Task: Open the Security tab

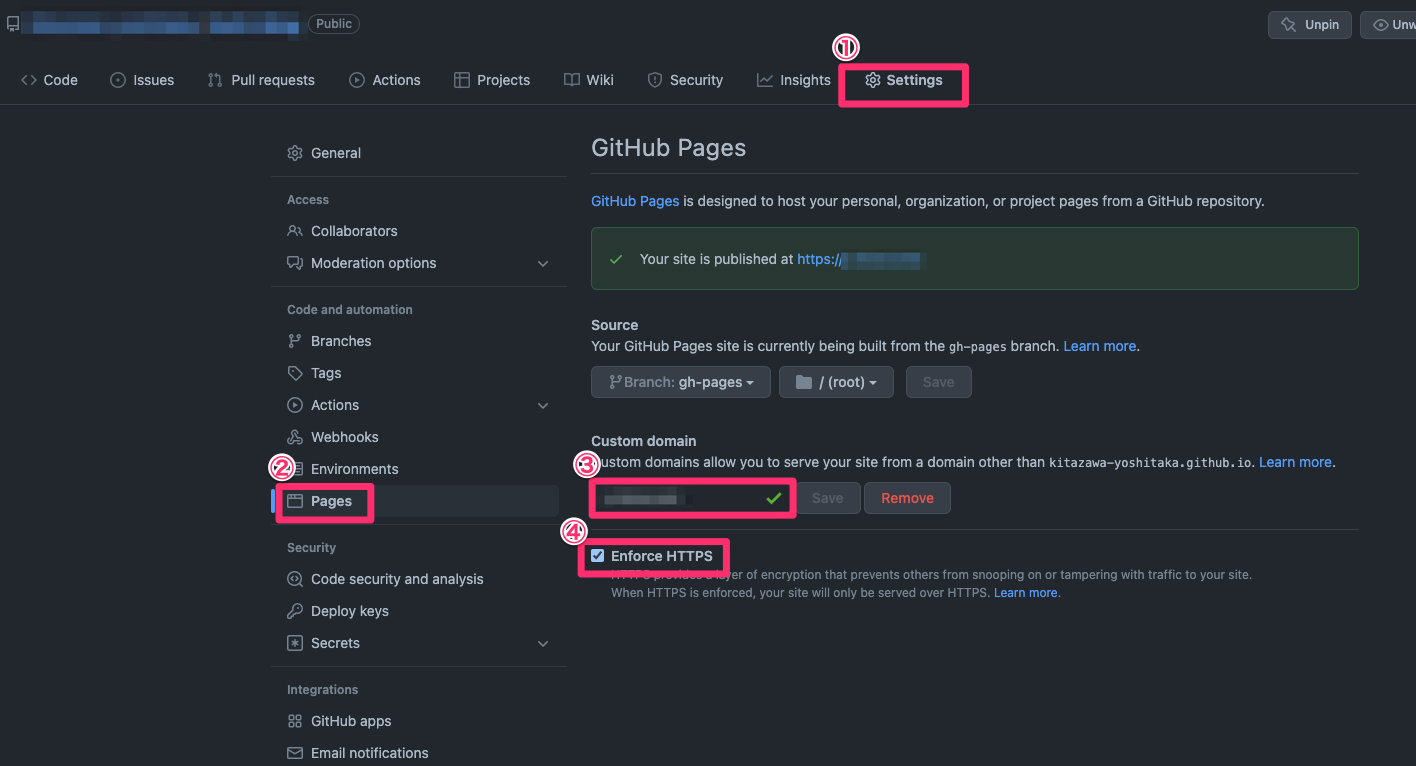Action: click(685, 80)
